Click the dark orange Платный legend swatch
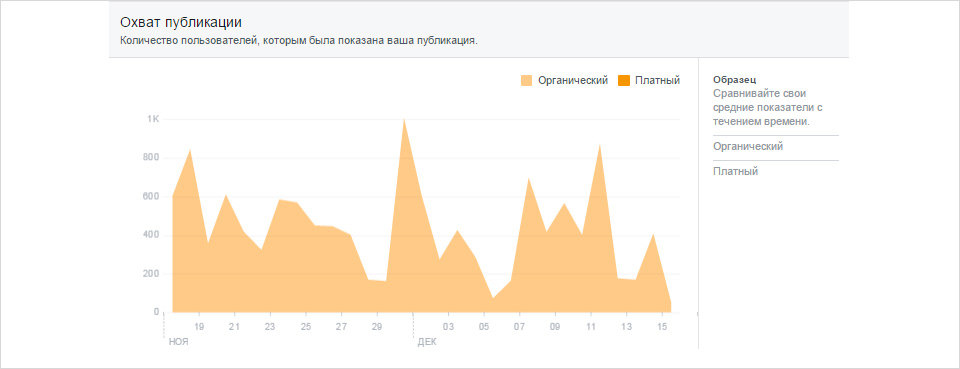 coord(624,80)
